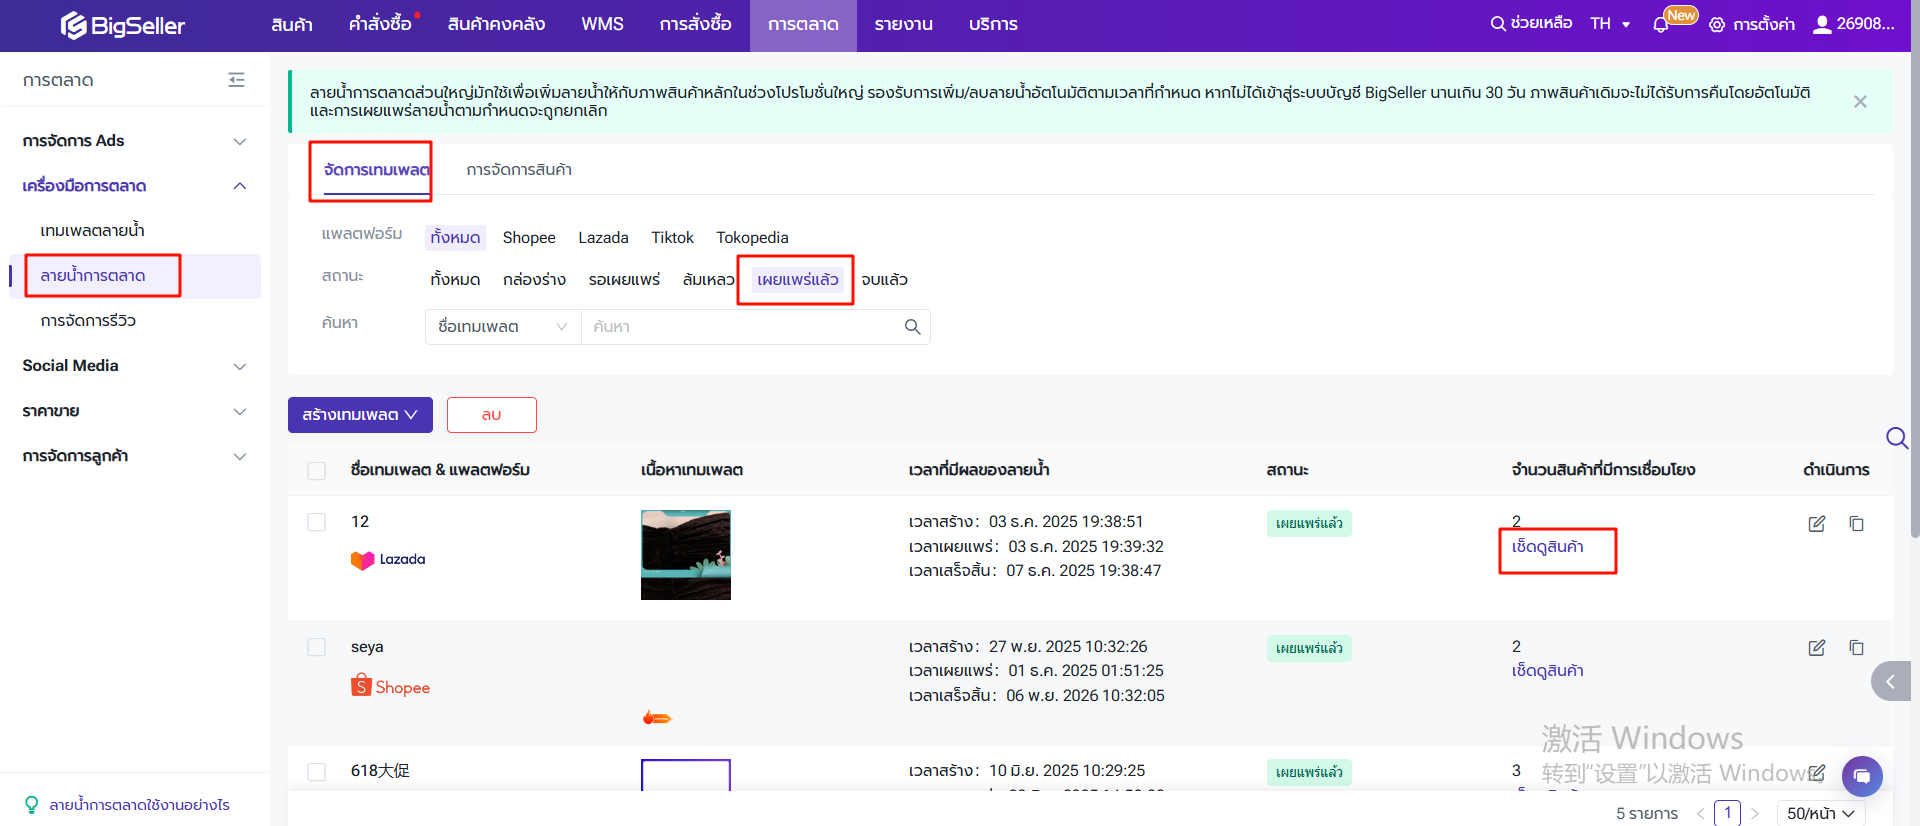Screen dimensions: 1920x826
Task: Check the box for template 12
Action: point(317,522)
